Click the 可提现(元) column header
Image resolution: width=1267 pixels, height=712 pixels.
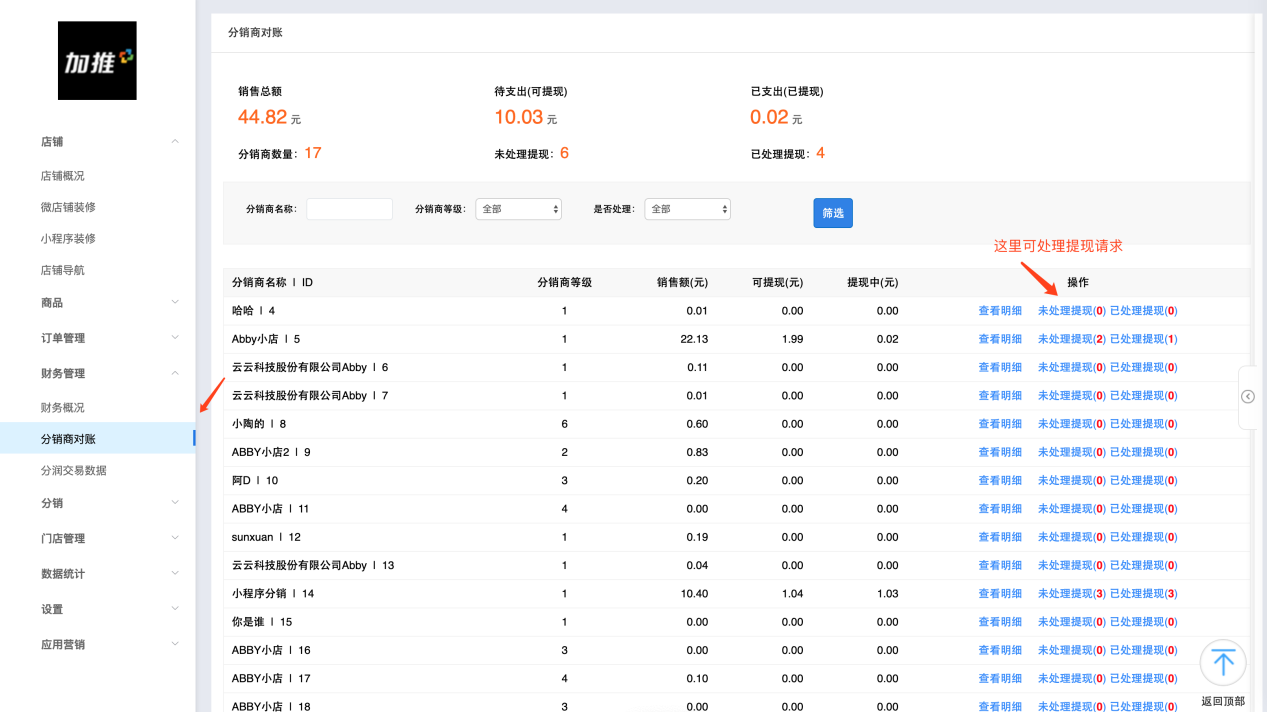pyautogui.click(x=777, y=283)
